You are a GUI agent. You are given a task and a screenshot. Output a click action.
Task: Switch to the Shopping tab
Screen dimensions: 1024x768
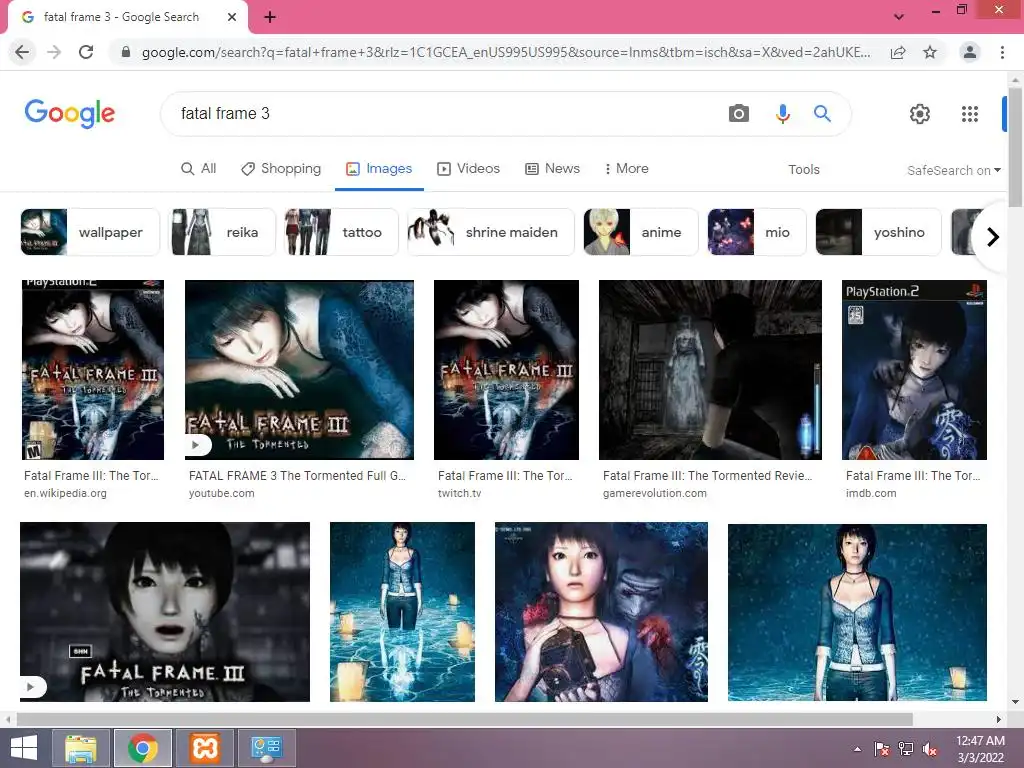[281, 168]
